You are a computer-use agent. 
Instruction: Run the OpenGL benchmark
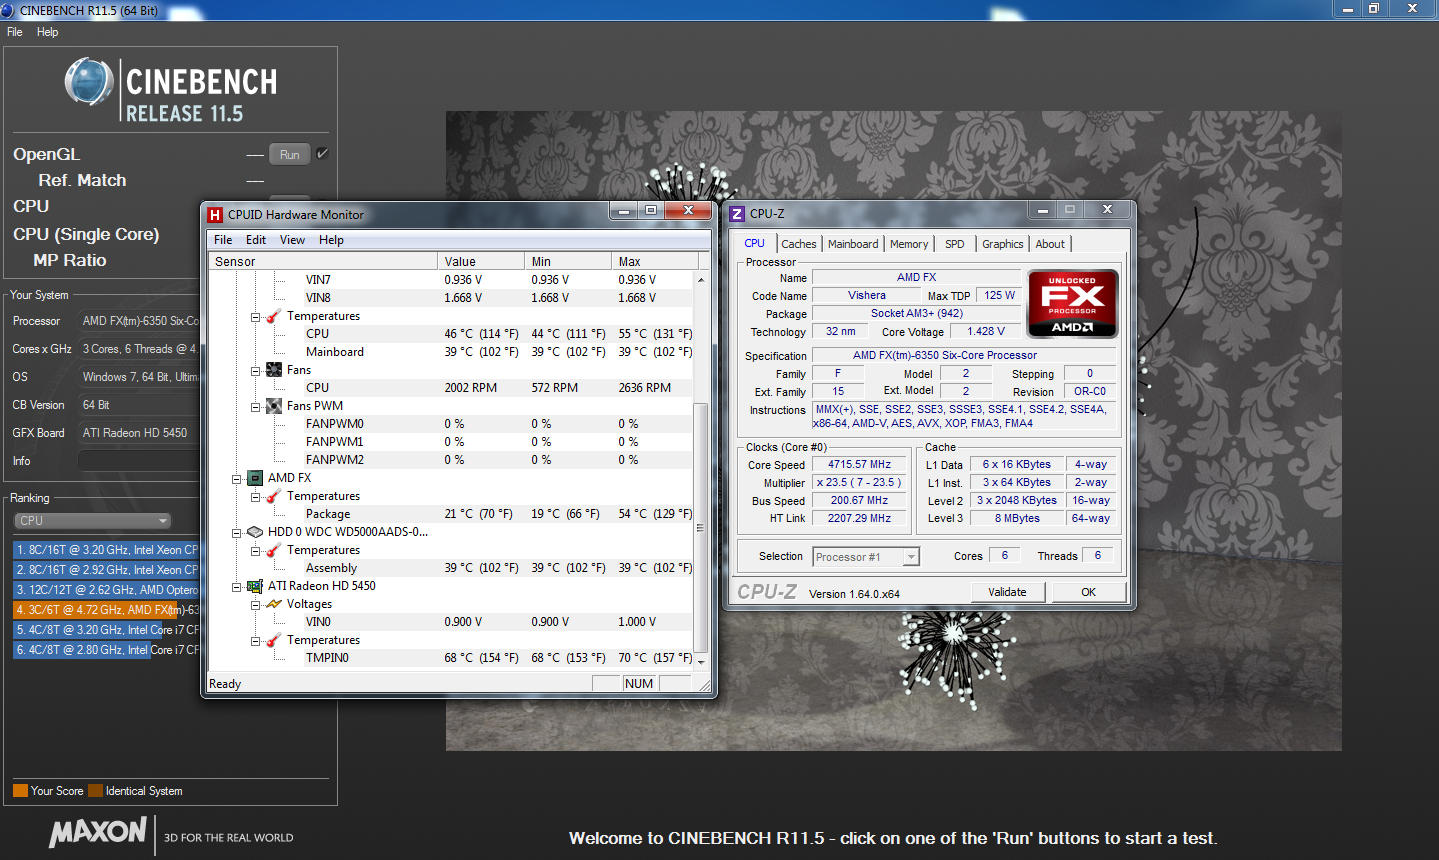coord(289,155)
